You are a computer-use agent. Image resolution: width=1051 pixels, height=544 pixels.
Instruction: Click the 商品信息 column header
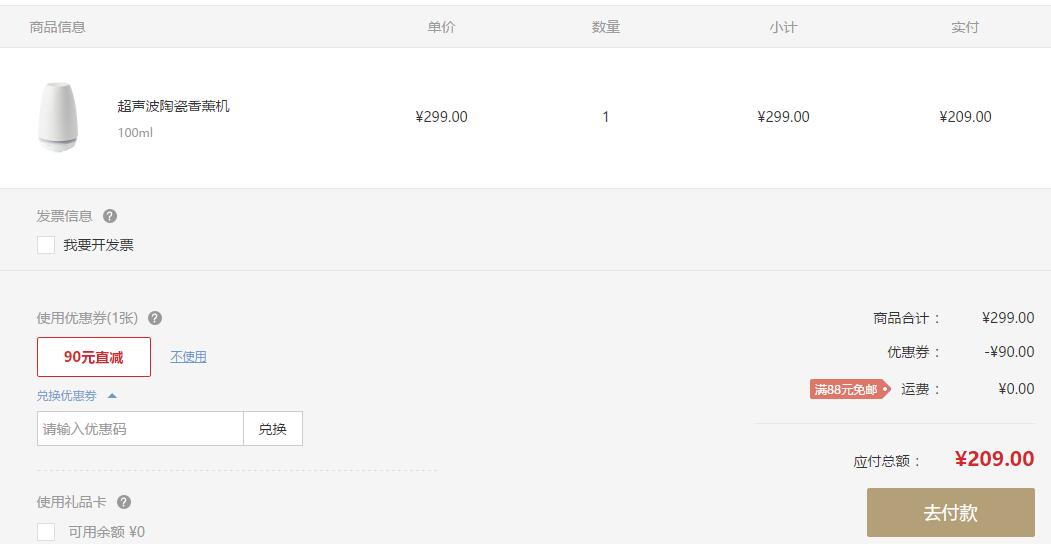[x=58, y=27]
